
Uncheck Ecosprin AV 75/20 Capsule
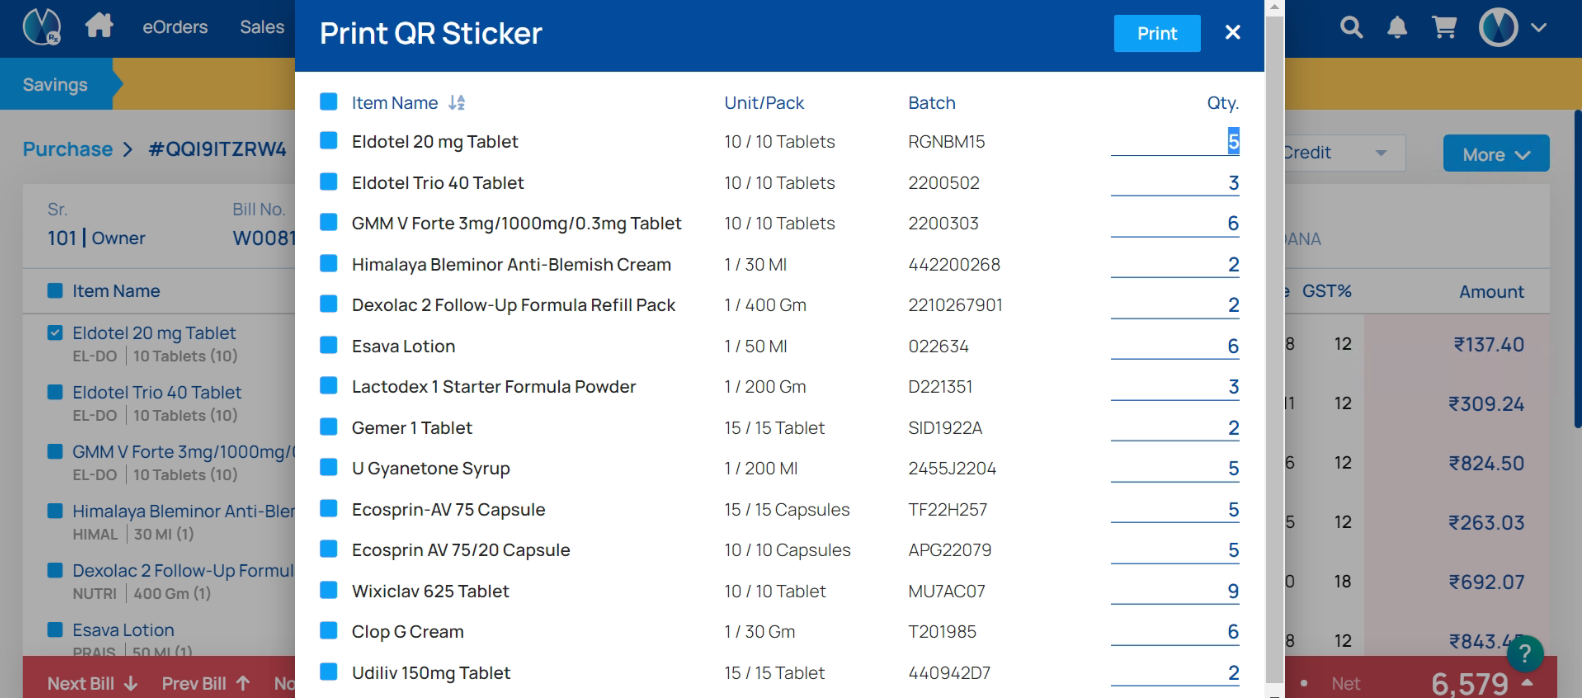[328, 549]
